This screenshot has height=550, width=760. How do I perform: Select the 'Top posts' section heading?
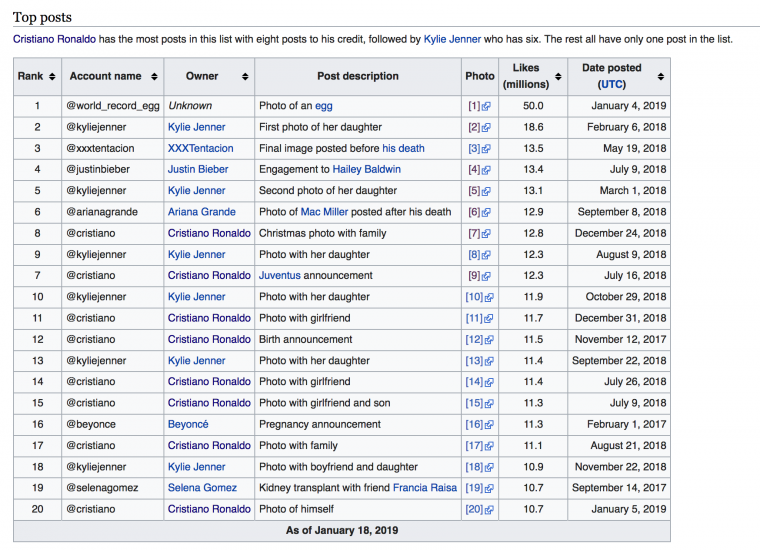[42, 17]
